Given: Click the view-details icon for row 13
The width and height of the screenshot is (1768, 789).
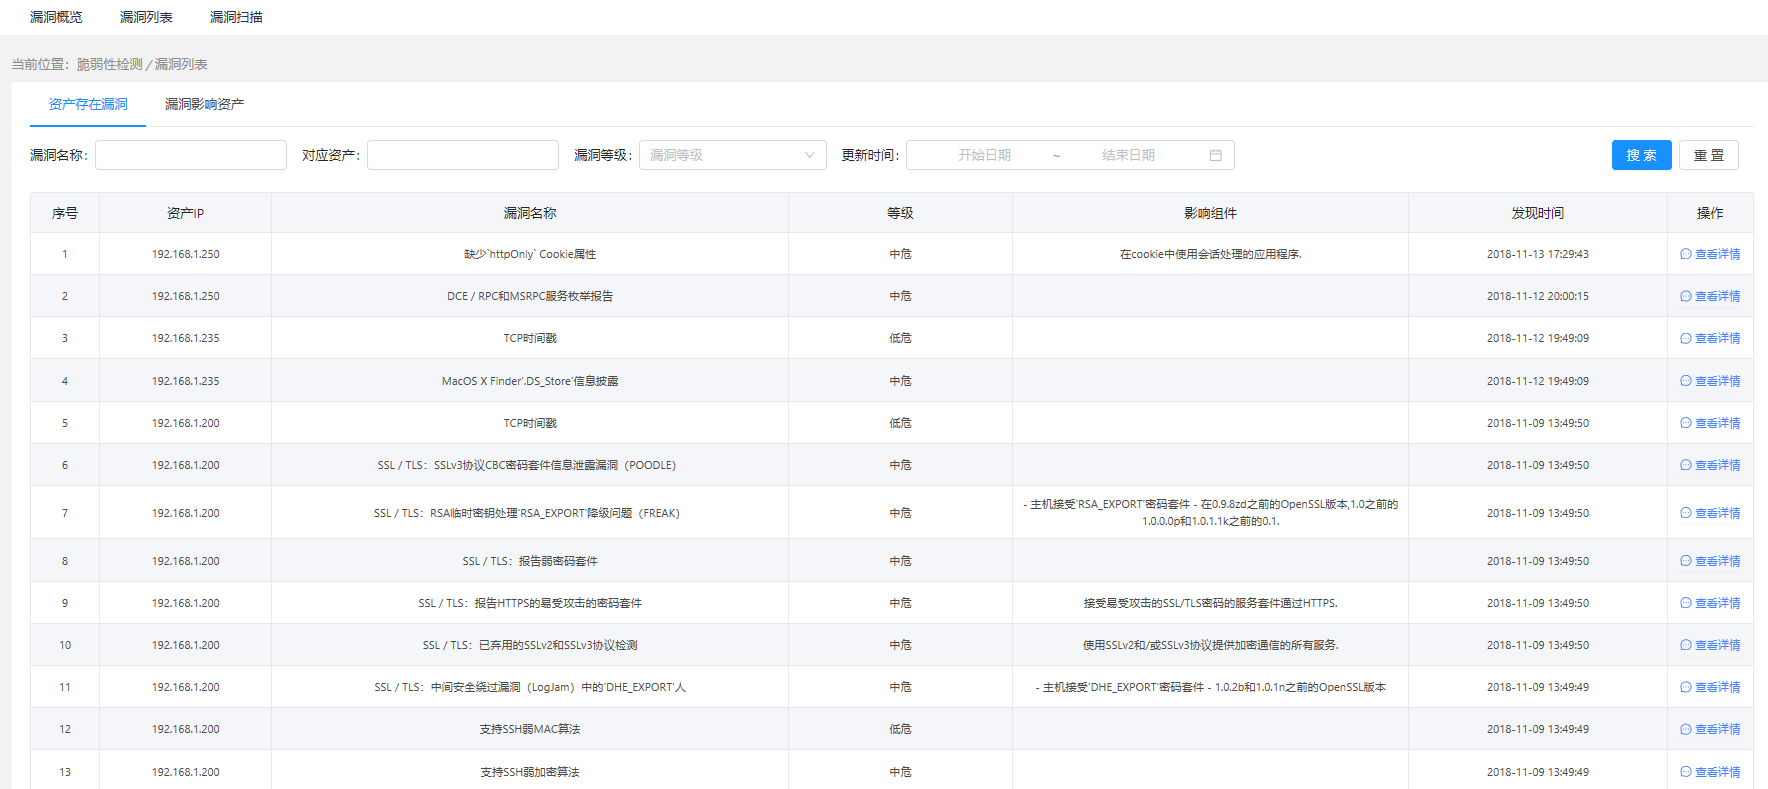Looking at the screenshot, I should pyautogui.click(x=1685, y=772).
